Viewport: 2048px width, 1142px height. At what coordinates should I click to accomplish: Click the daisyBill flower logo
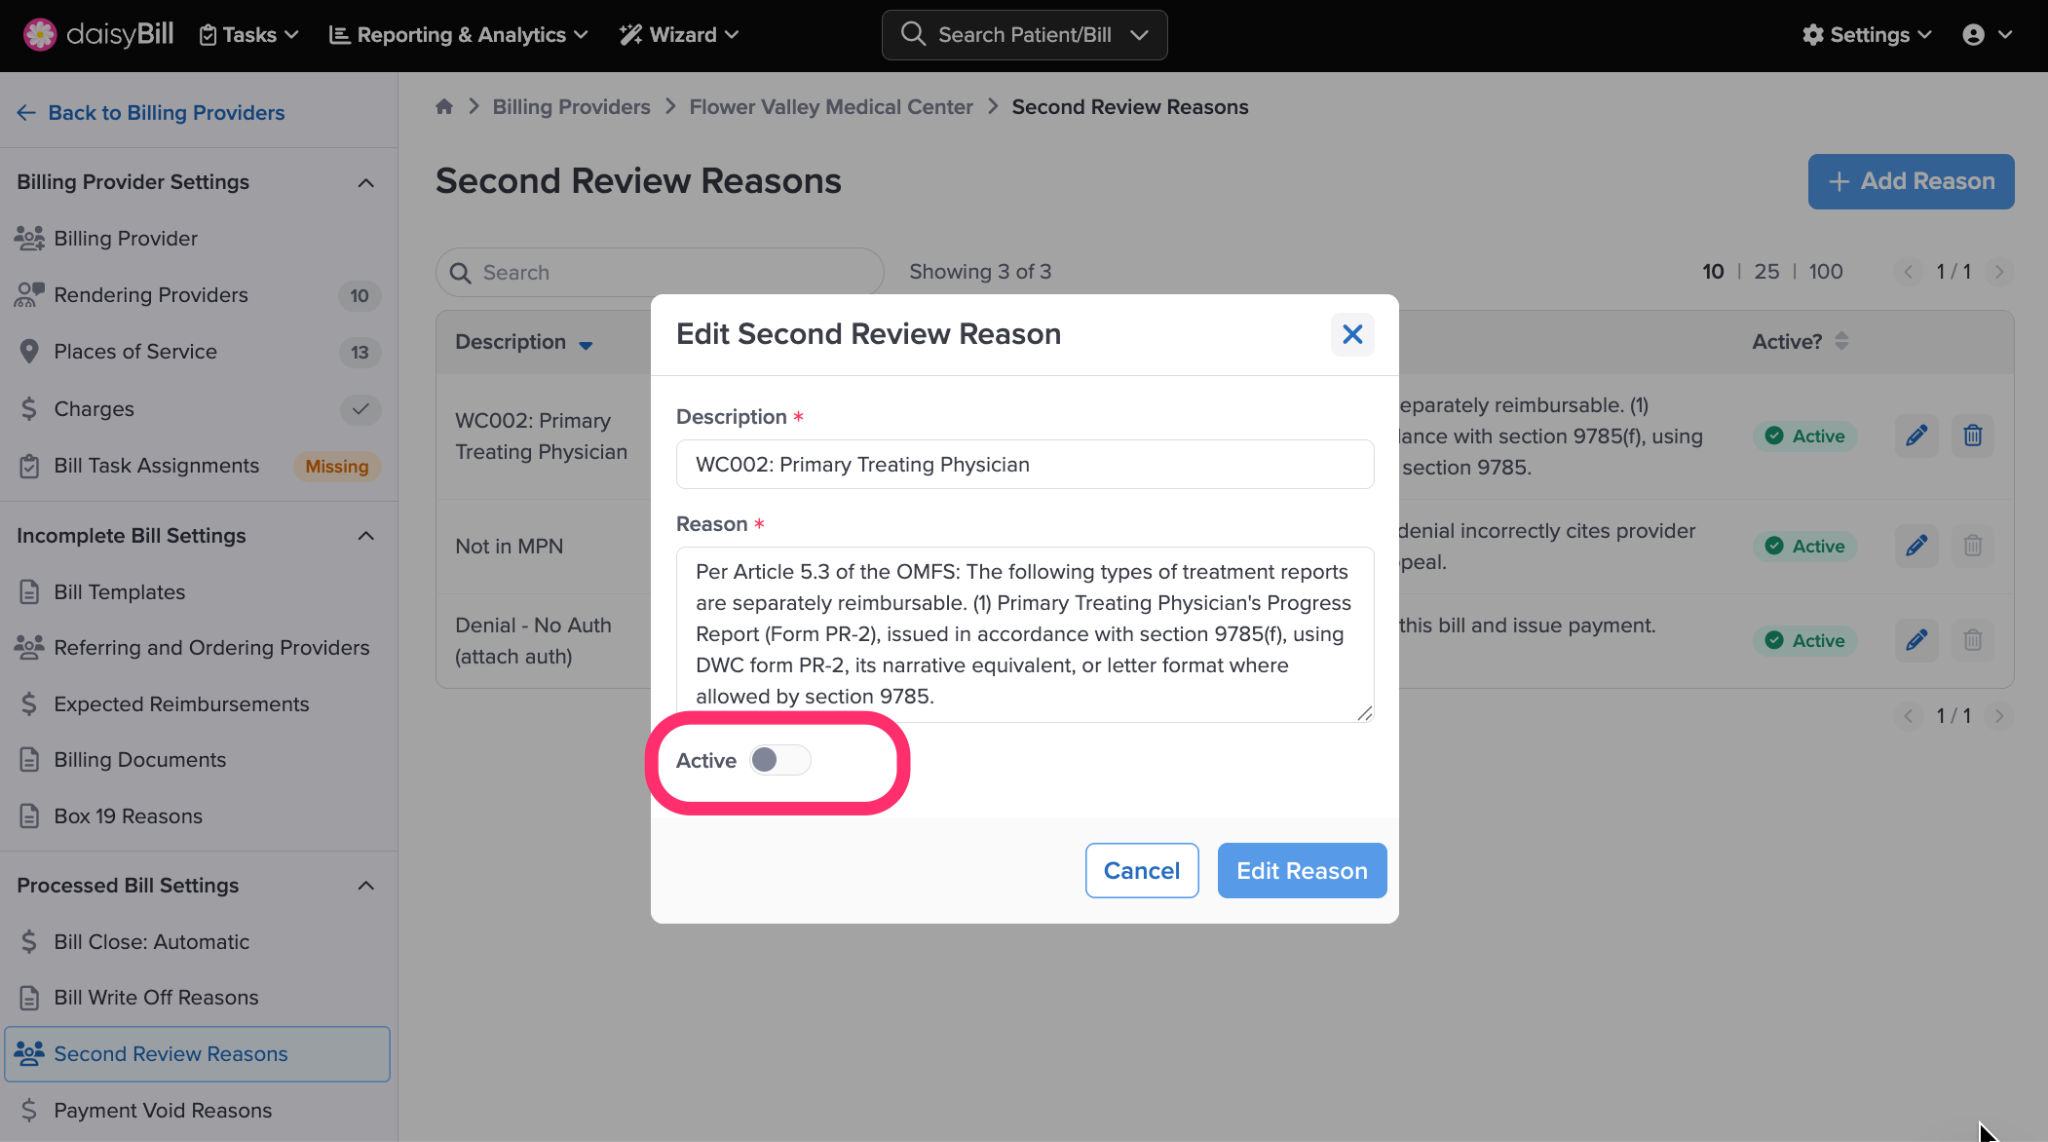tap(40, 35)
